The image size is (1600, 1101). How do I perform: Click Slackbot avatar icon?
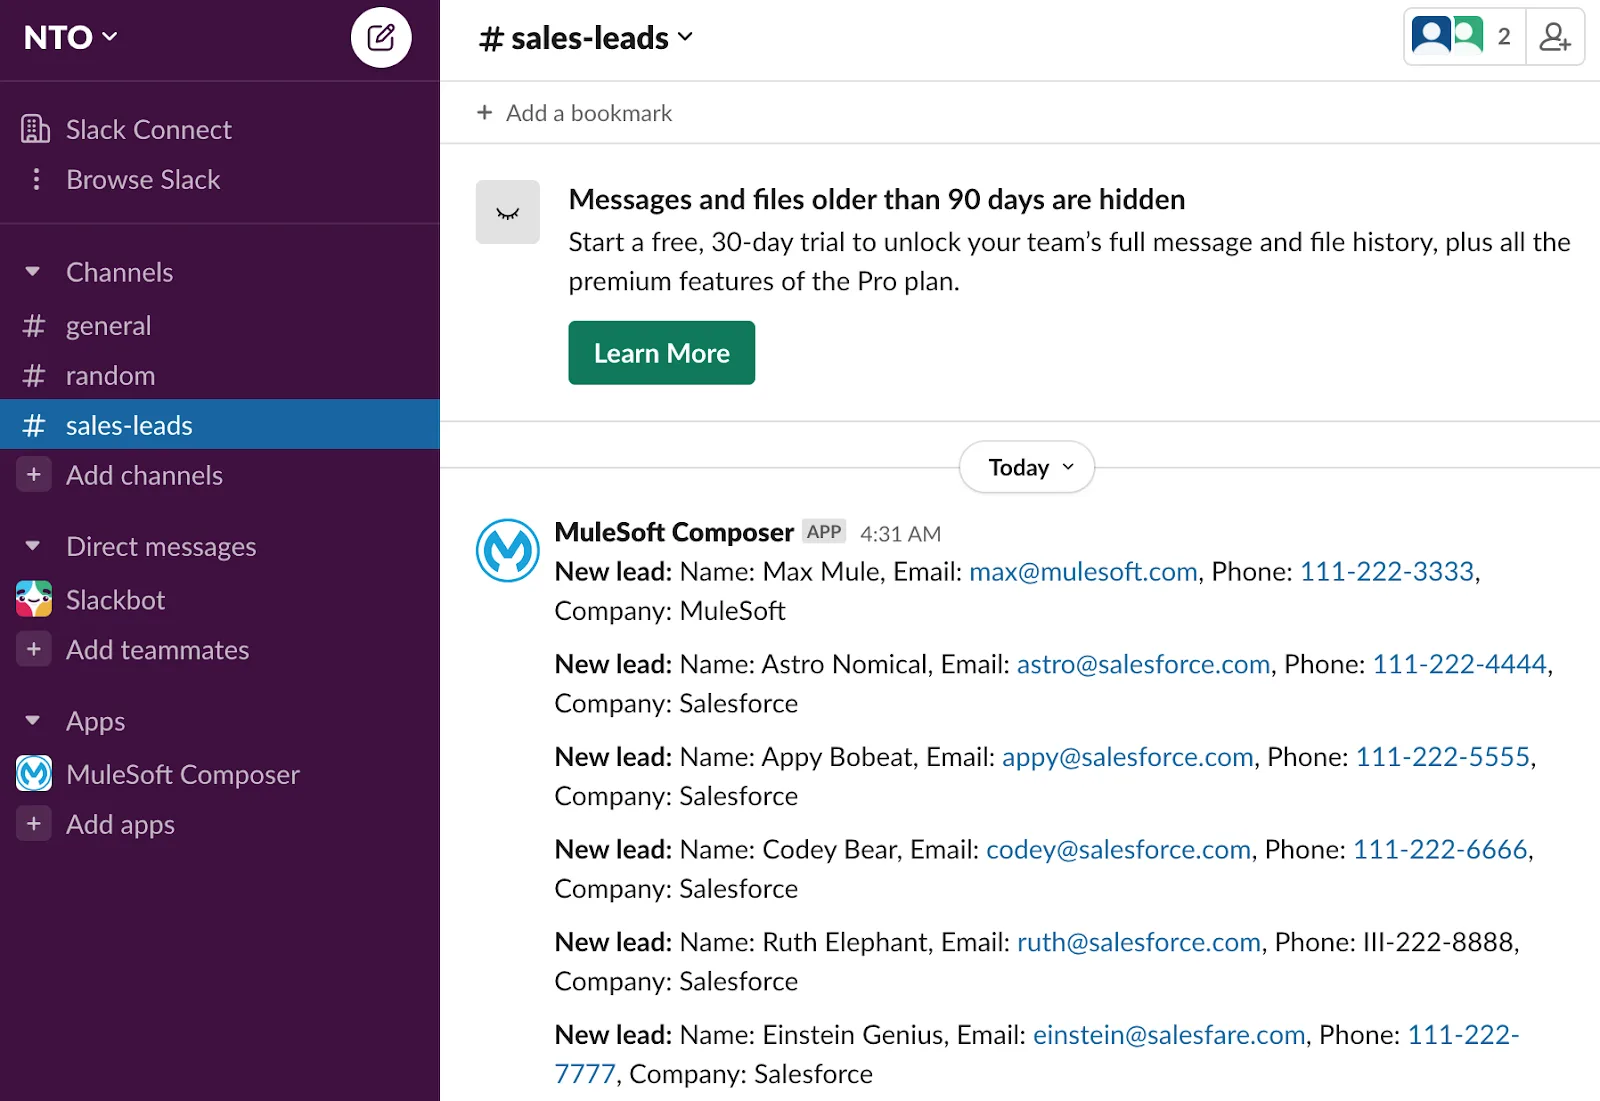point(34,599)
